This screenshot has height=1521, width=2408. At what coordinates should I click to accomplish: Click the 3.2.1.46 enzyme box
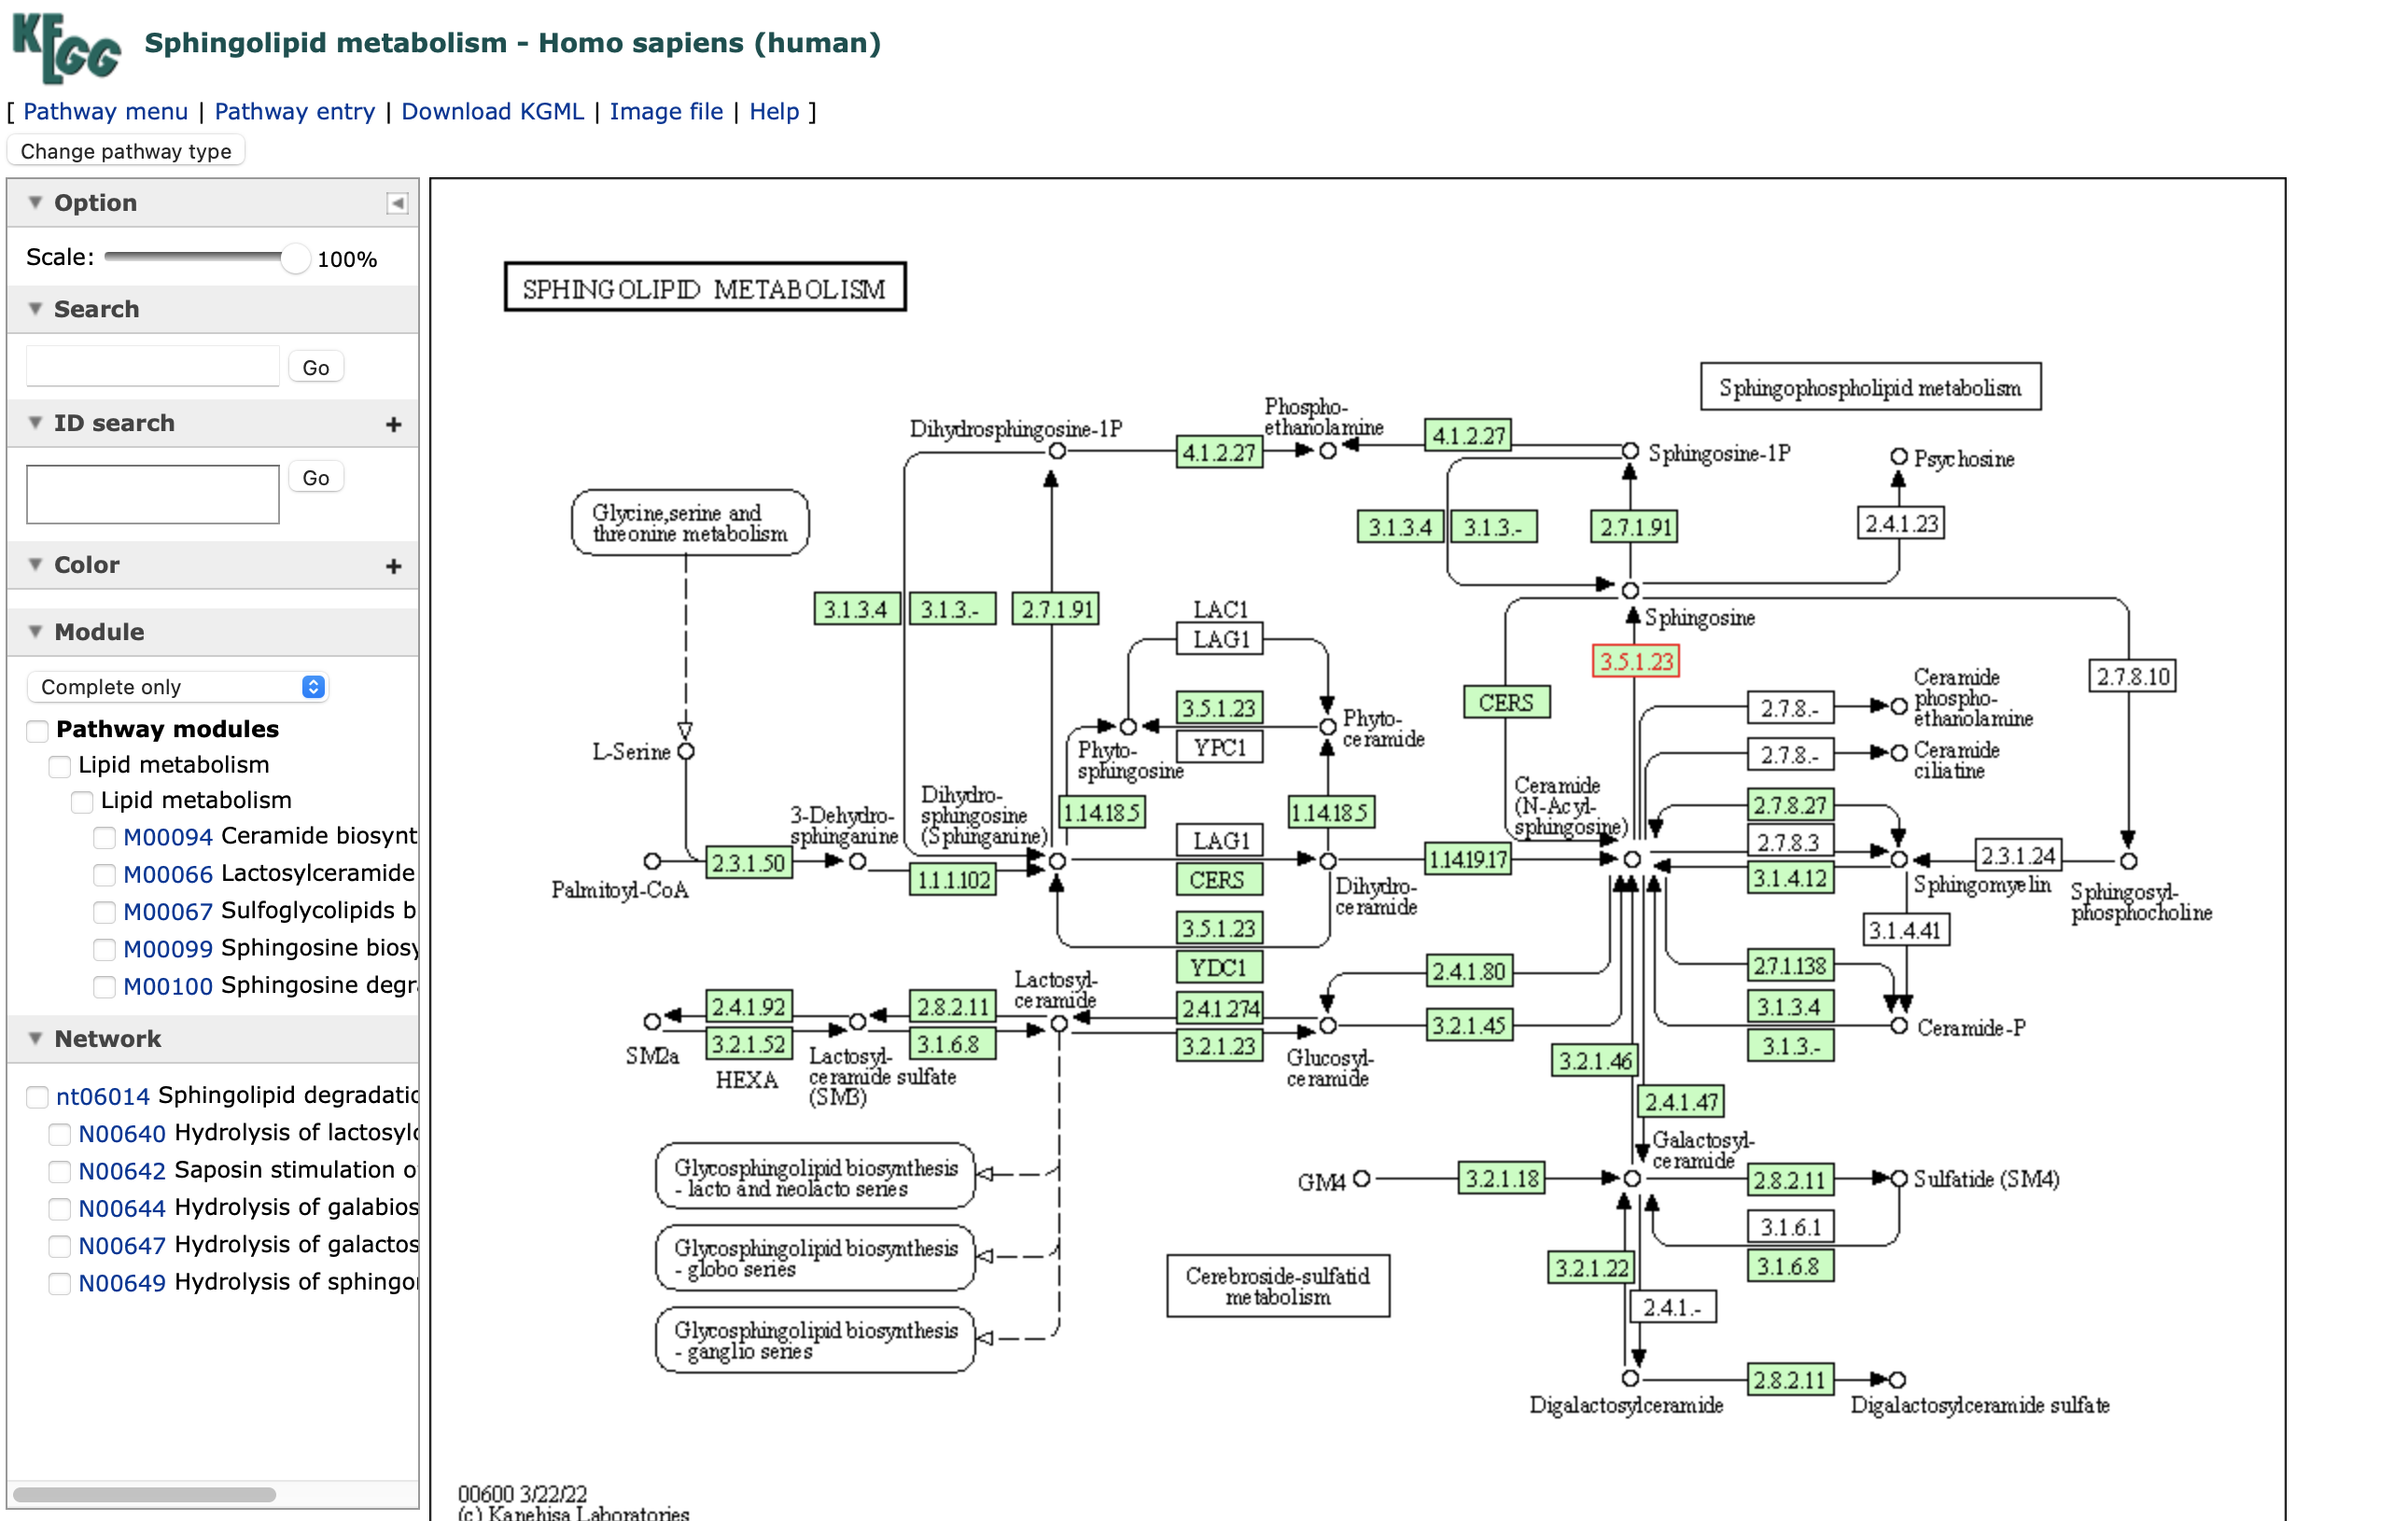point(1595,1061)
